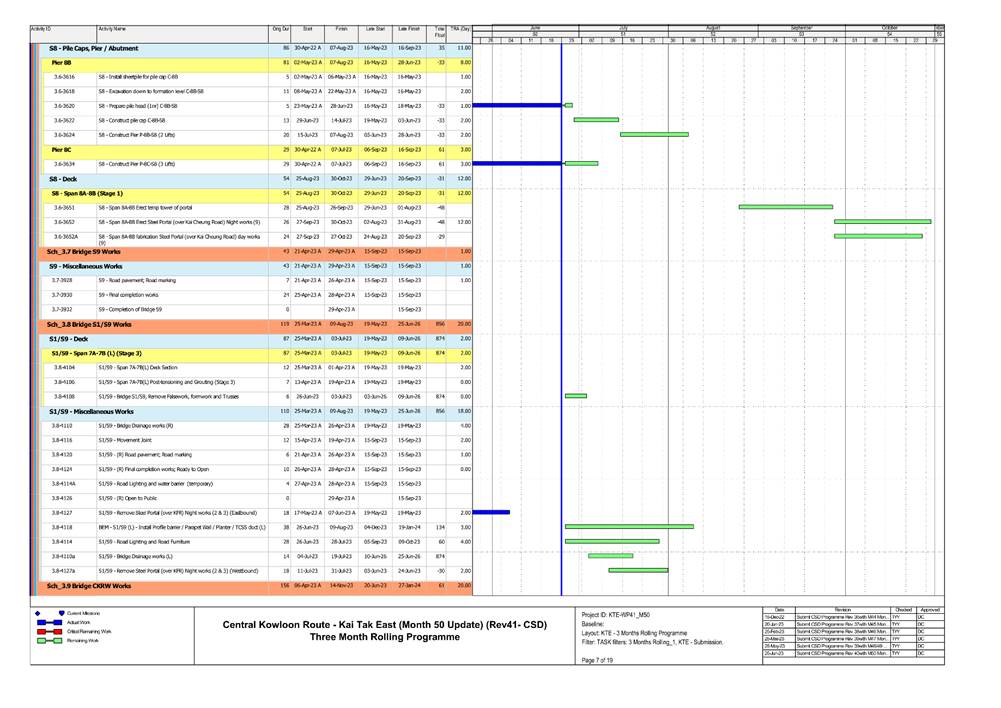
Task: Click the red Critical Remaining Work legend bar
Action: [x=50, y=632]
